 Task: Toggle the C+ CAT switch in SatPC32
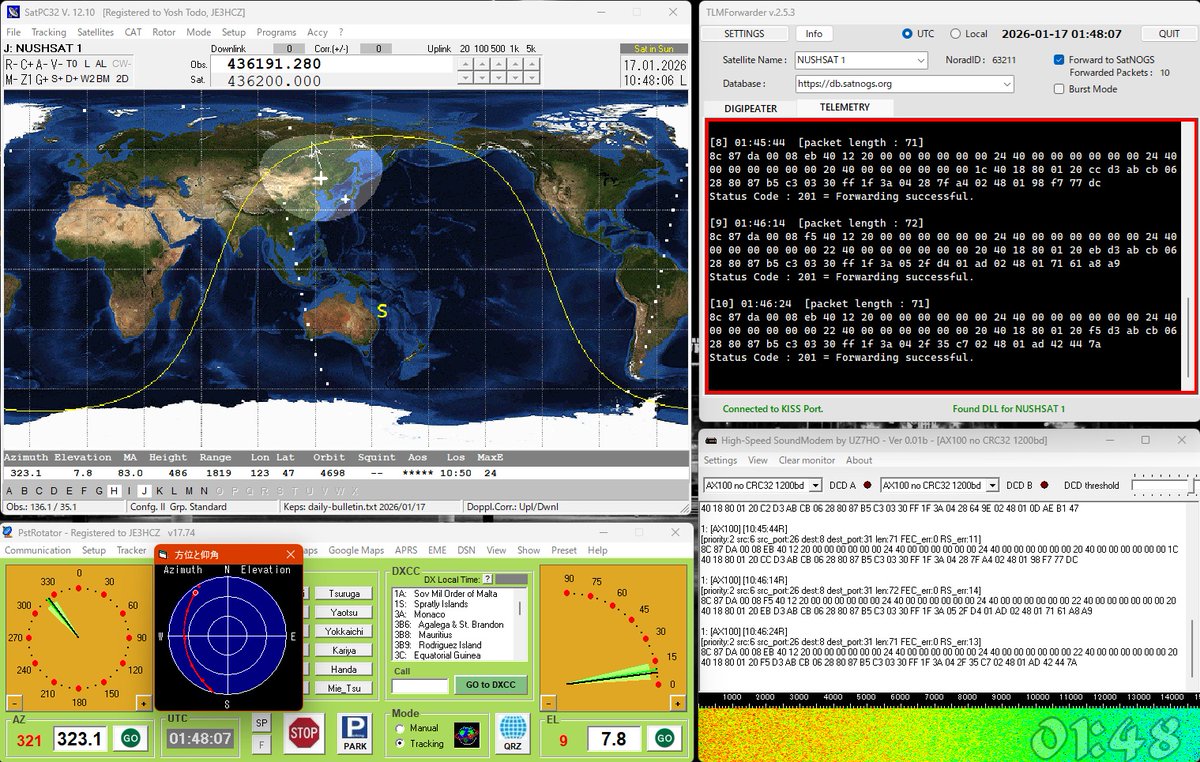click(27, 63)
